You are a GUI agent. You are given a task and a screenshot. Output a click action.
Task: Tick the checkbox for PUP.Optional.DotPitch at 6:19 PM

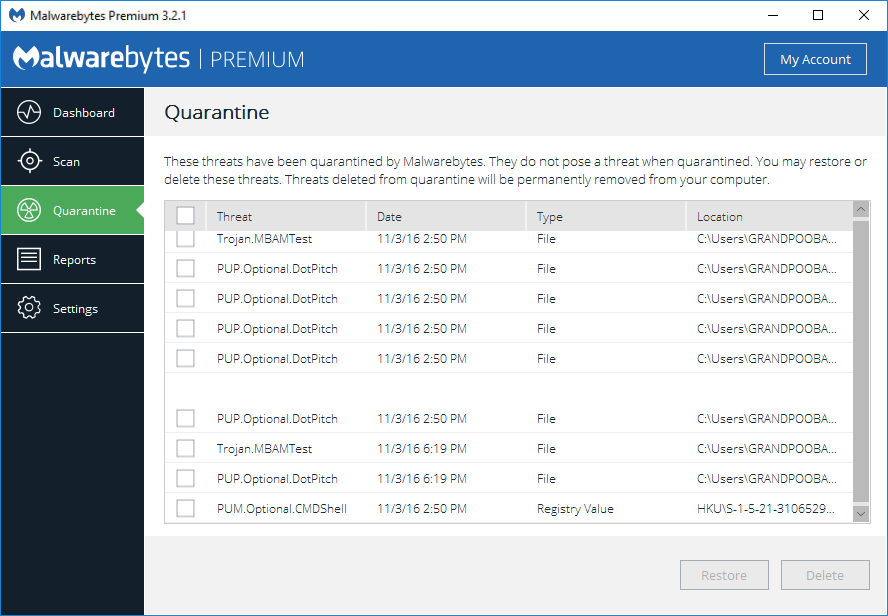pos(185,478)
